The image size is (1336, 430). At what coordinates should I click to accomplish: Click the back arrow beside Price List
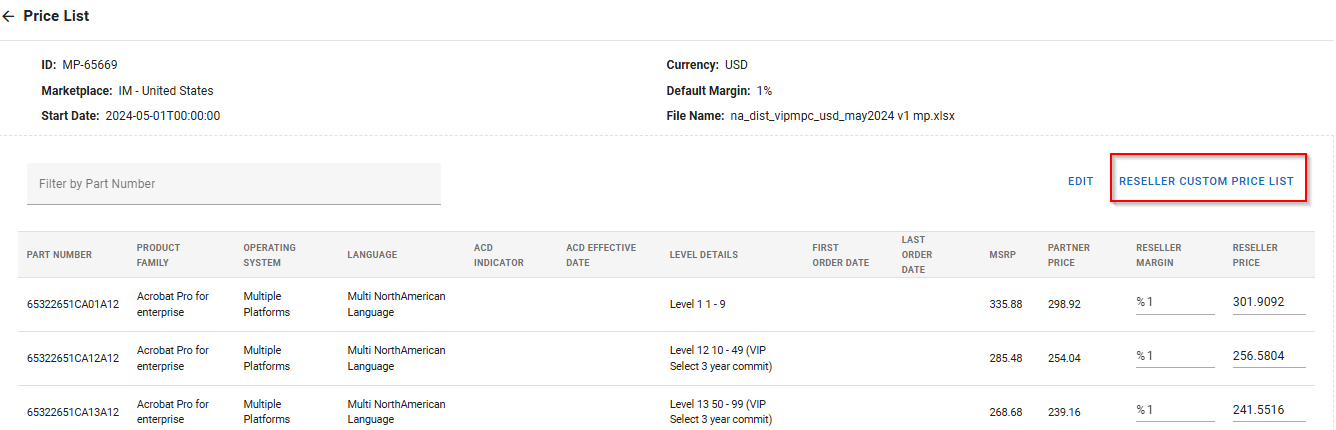pyautogui.click(x=10, y=17)
